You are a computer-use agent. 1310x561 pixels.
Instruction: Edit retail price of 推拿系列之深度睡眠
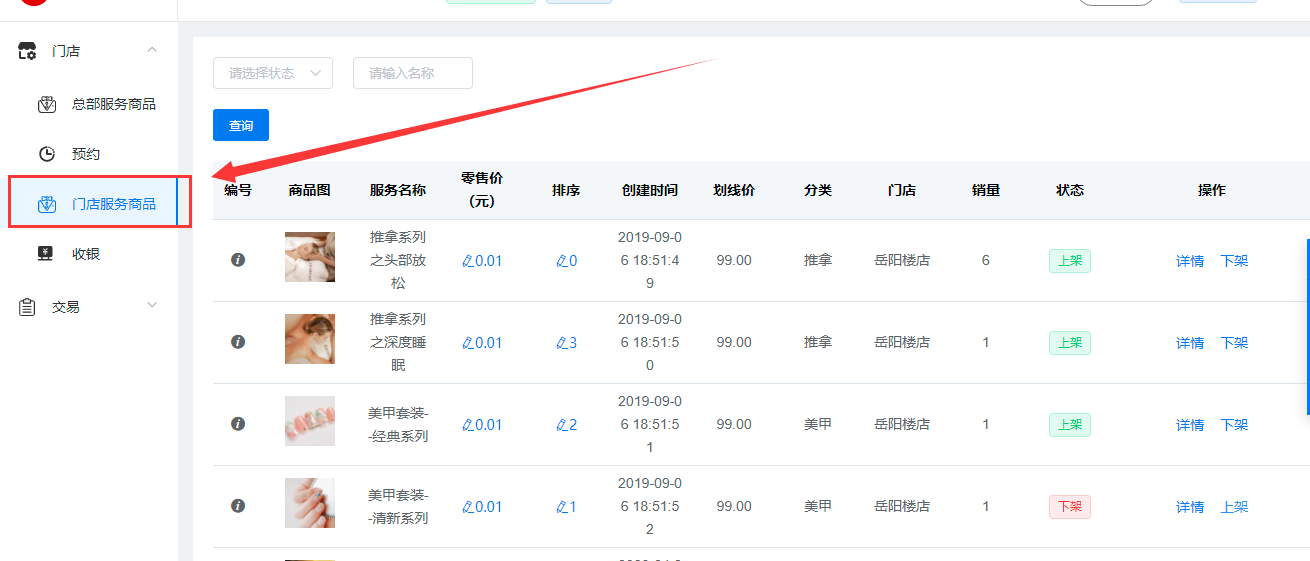(482, 343)
